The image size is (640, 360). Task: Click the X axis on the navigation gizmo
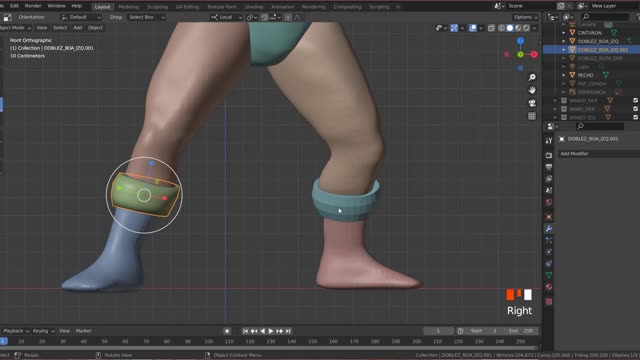click(534, 54)
